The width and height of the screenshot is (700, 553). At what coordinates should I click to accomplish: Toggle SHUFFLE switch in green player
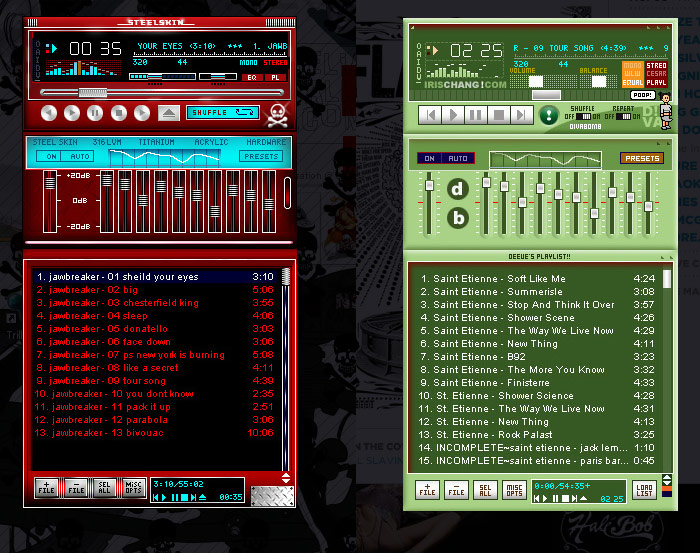583,116
